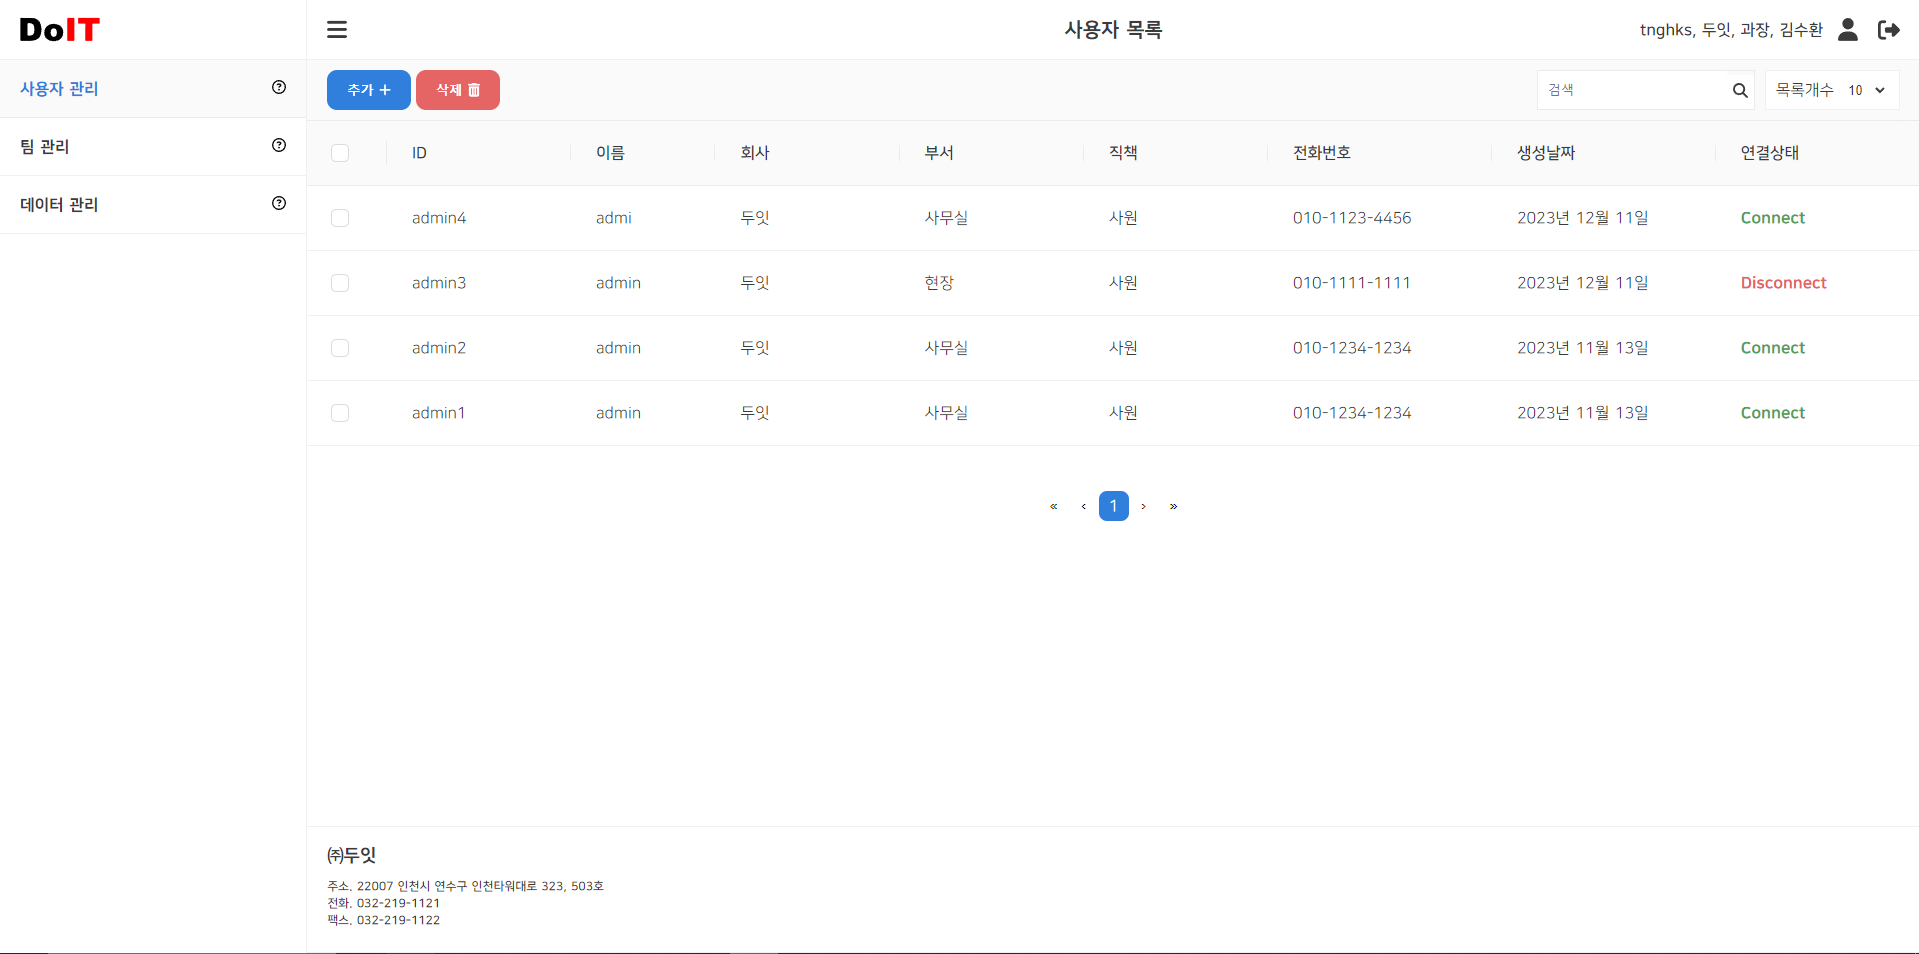Check the box for admin1 row
This screenshot has height=954, width=1919.
point(340,413)
